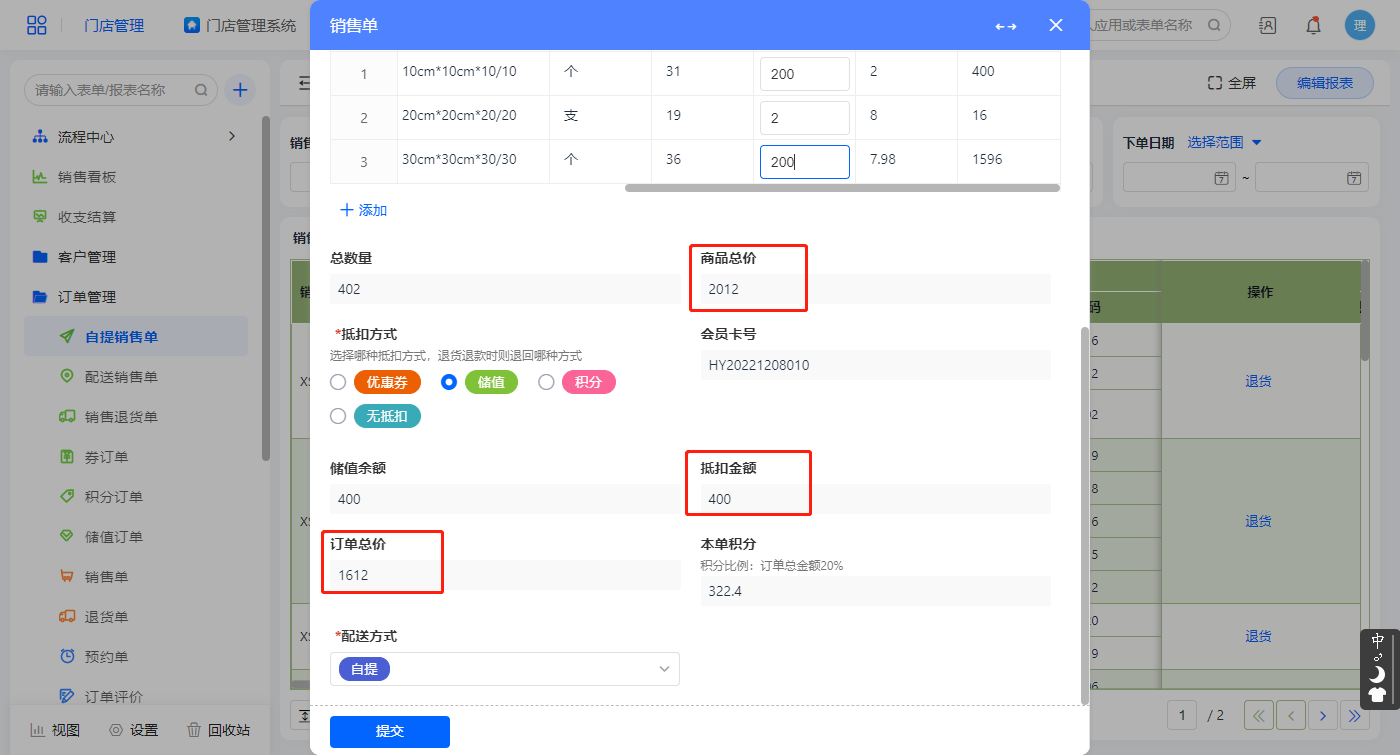1400x755 pixels.
Task: Click the user avatar 理
Action: [x=1360, y=26]
